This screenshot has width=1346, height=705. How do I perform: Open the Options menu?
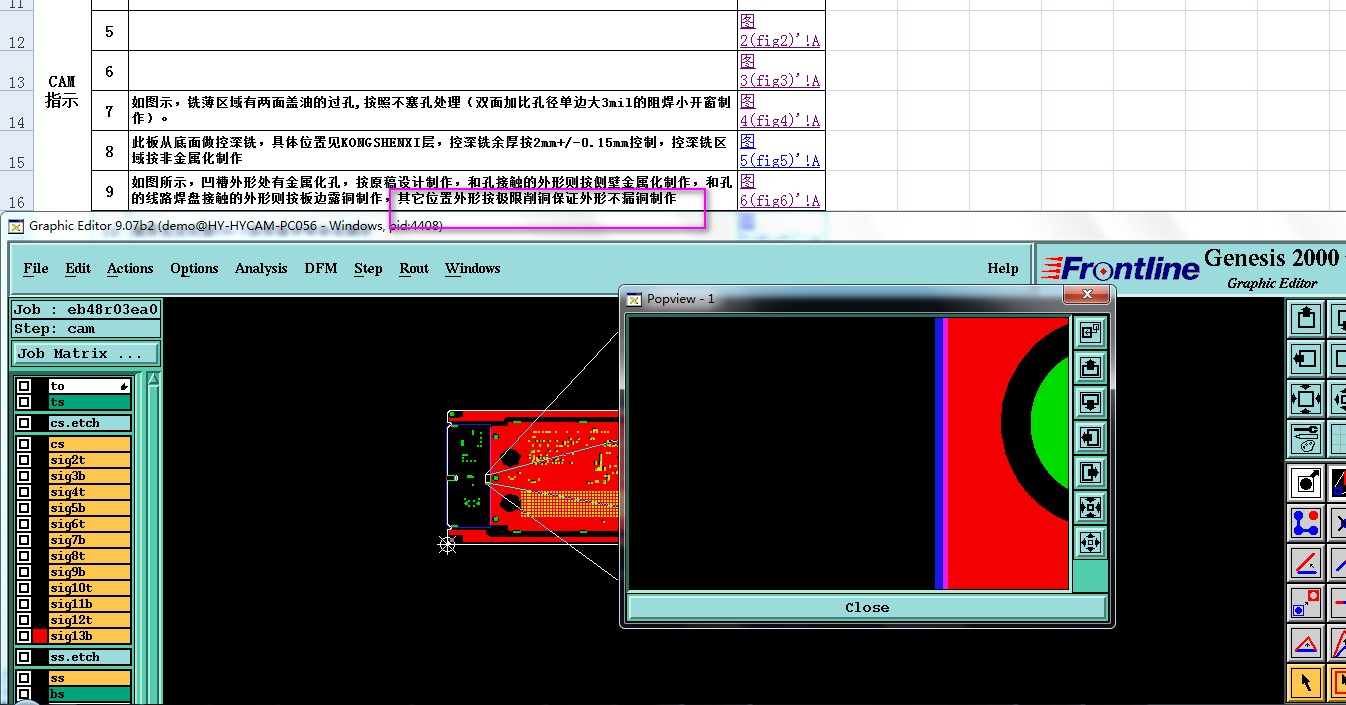point(194,268)
